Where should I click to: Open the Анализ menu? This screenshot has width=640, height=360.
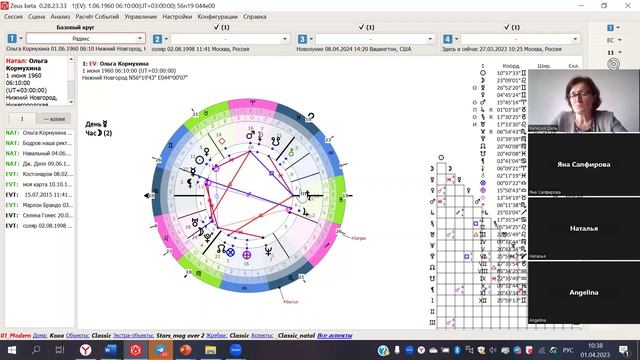pyautogui.click(x=60, y=17)
